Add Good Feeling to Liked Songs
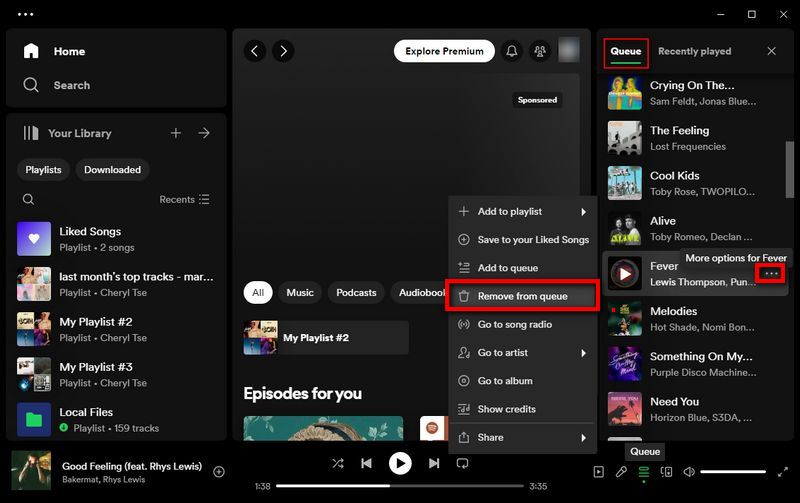The image size is (800, 503). [219, 472]
